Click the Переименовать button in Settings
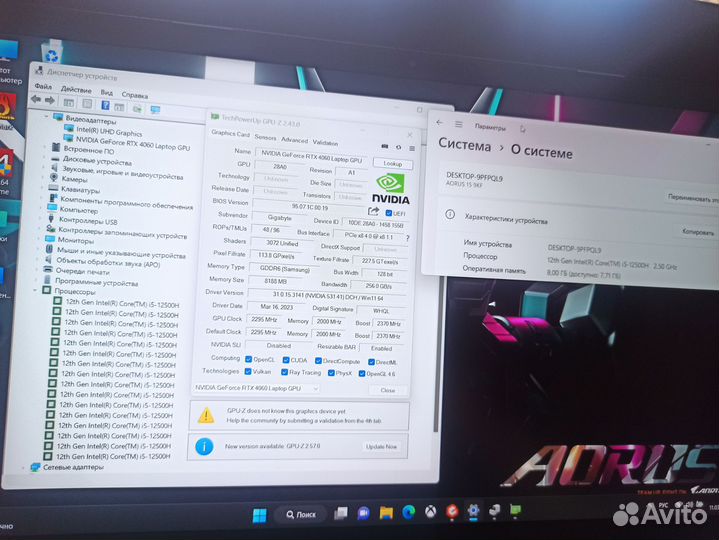This screenshot has height=540, width=719. 692,198
